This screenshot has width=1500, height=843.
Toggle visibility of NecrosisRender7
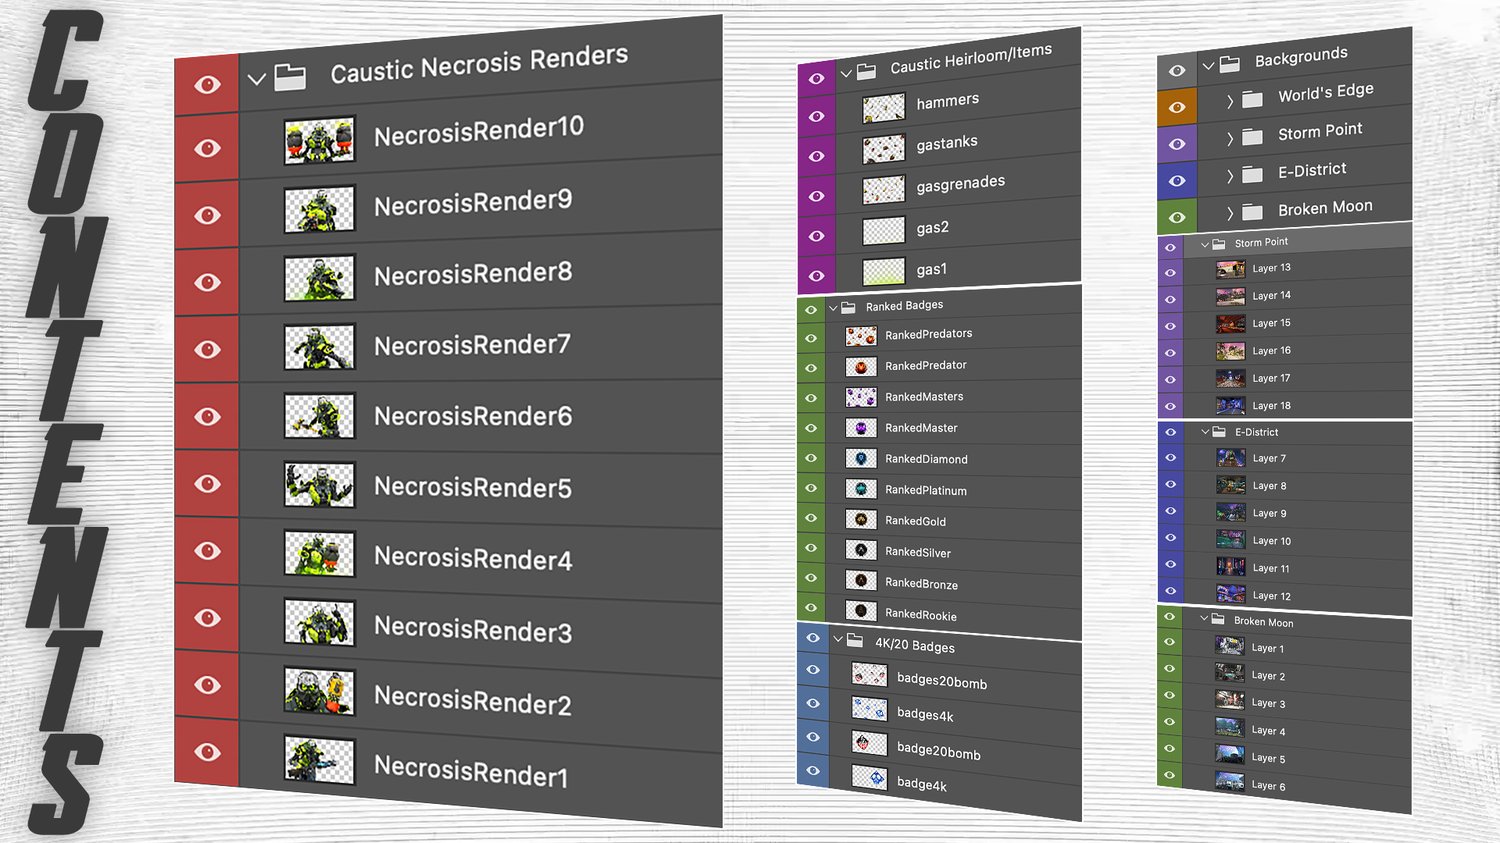click(x=207, y=349)
